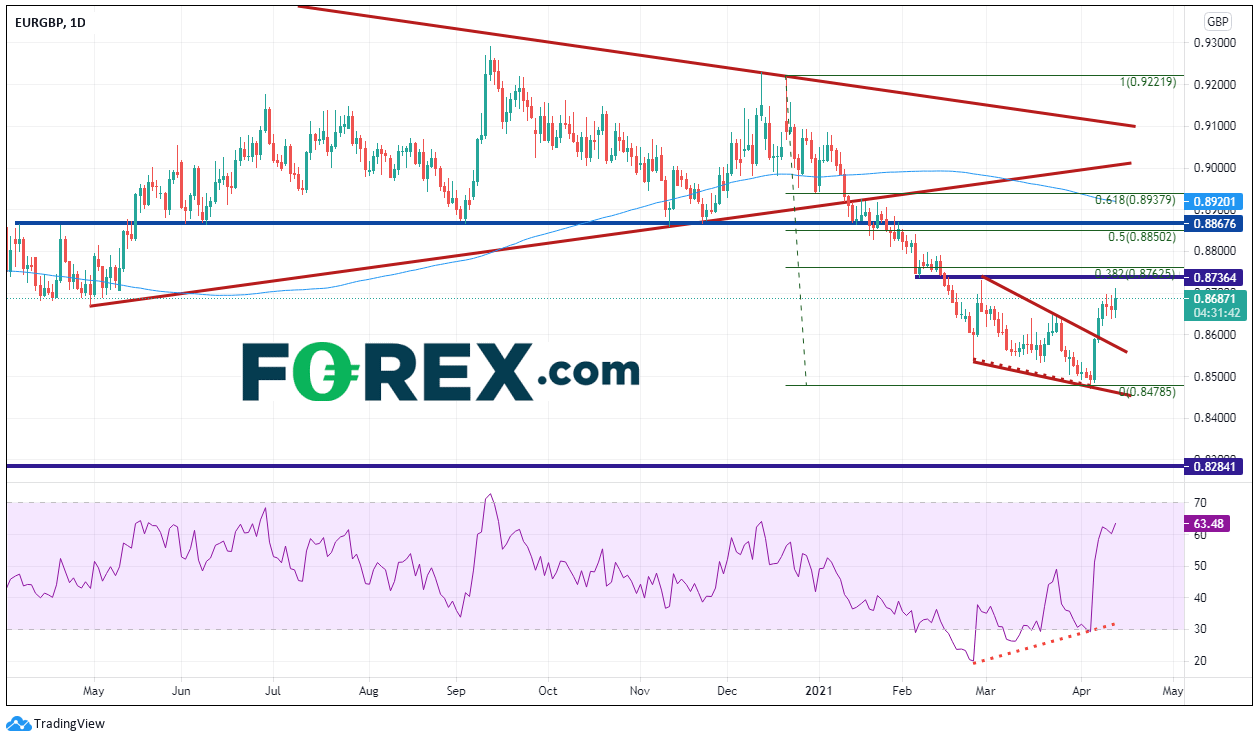The width and height of the screenshot is (1259, 742).
Task: Click the 0.88676 horizontal line price tag
Action: click(x=1214, y=225)
